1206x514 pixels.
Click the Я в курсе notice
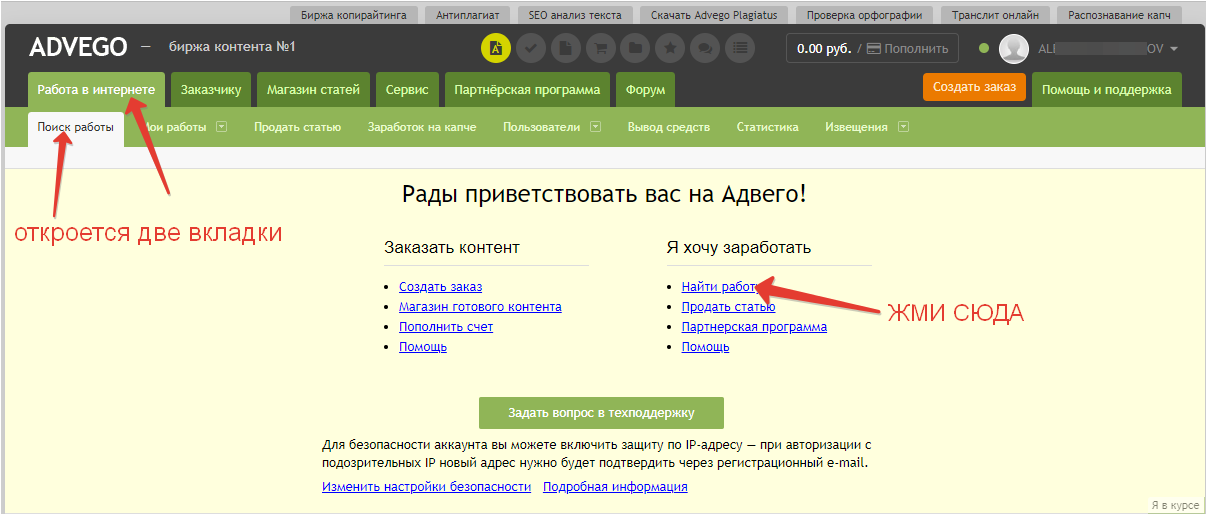tap(1174, 506)
